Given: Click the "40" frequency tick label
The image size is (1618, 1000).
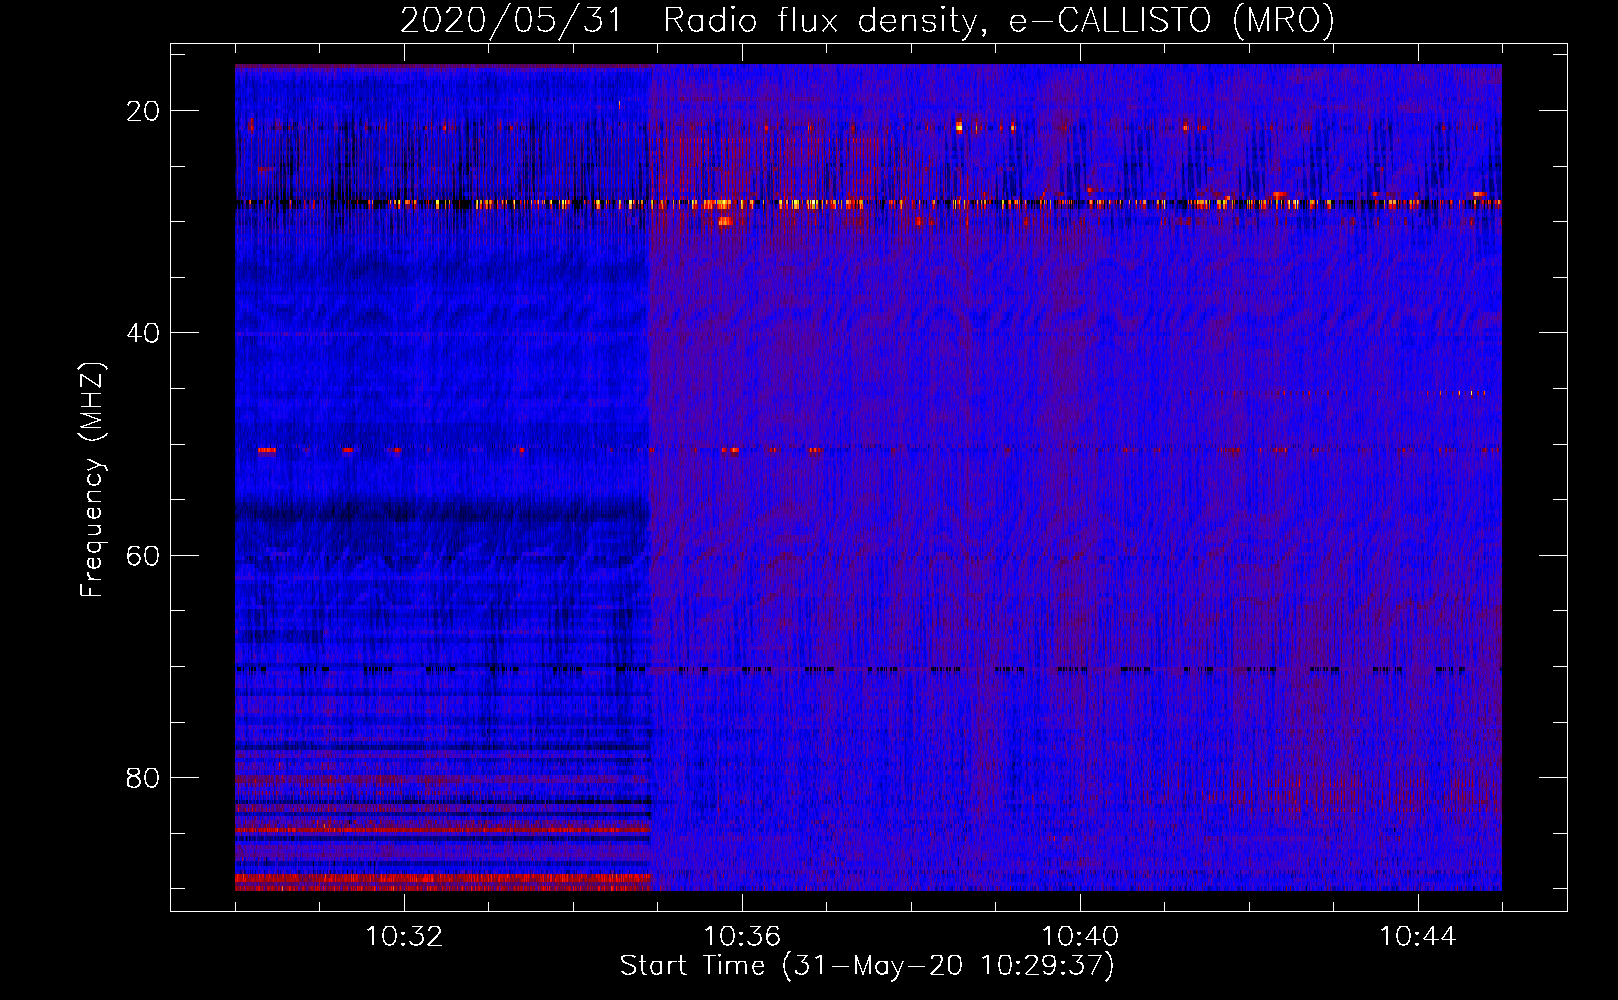Looking at the screenshot, I should (x=143, y=333).
